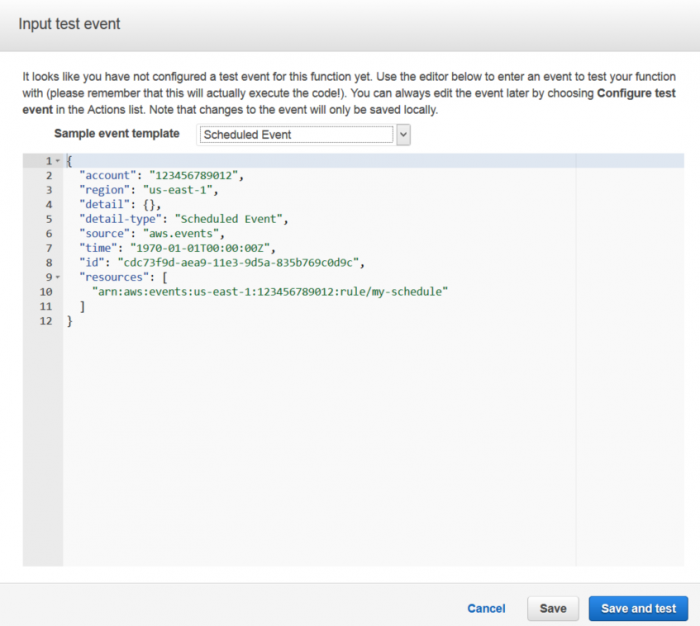Image resolution: width=700 pixels, height=626 pixels.
Task: Click the Cancel link
Action: point(486,609)
